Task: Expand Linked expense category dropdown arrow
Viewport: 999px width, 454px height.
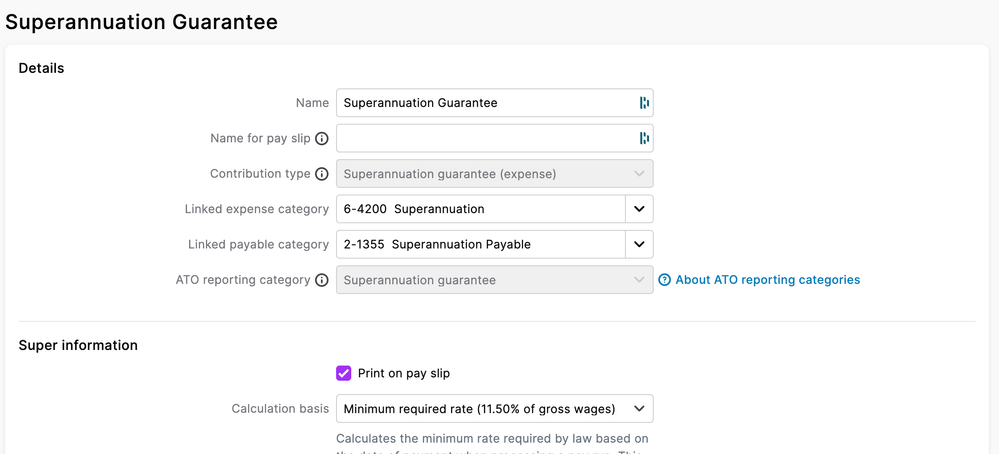Action: pyautogui.click(x=639, y=209)
